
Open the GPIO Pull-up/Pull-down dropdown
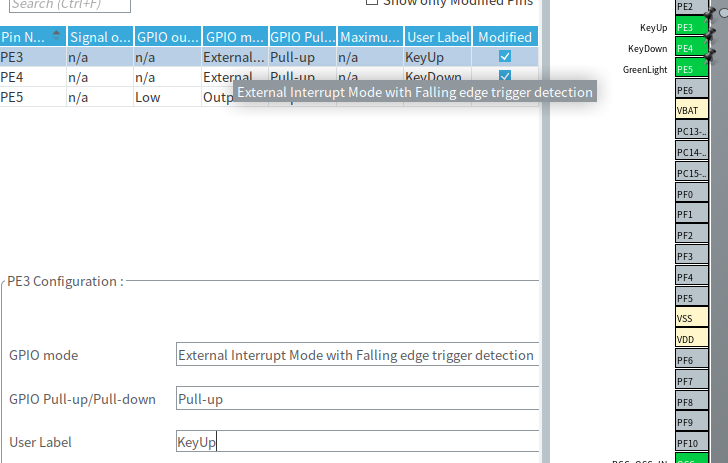point(356,399)
